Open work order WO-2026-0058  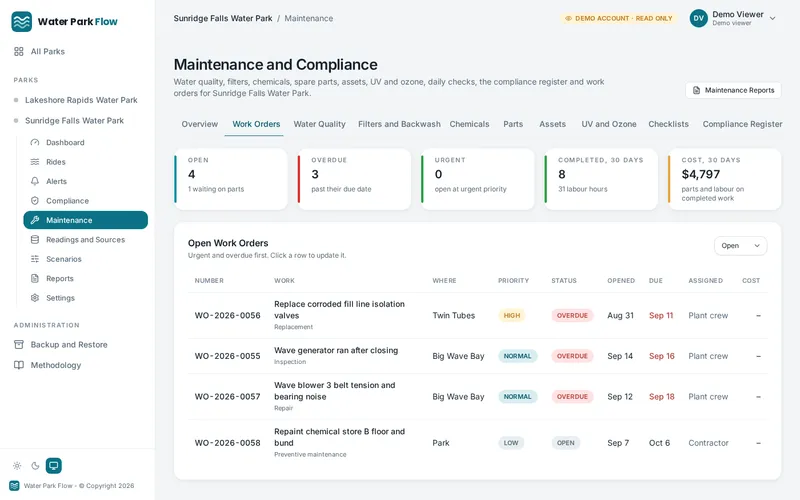478,443
